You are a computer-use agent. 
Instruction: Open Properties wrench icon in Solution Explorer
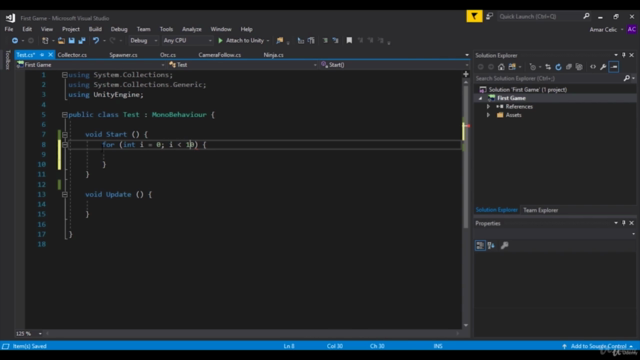click(x=603, y=67)
